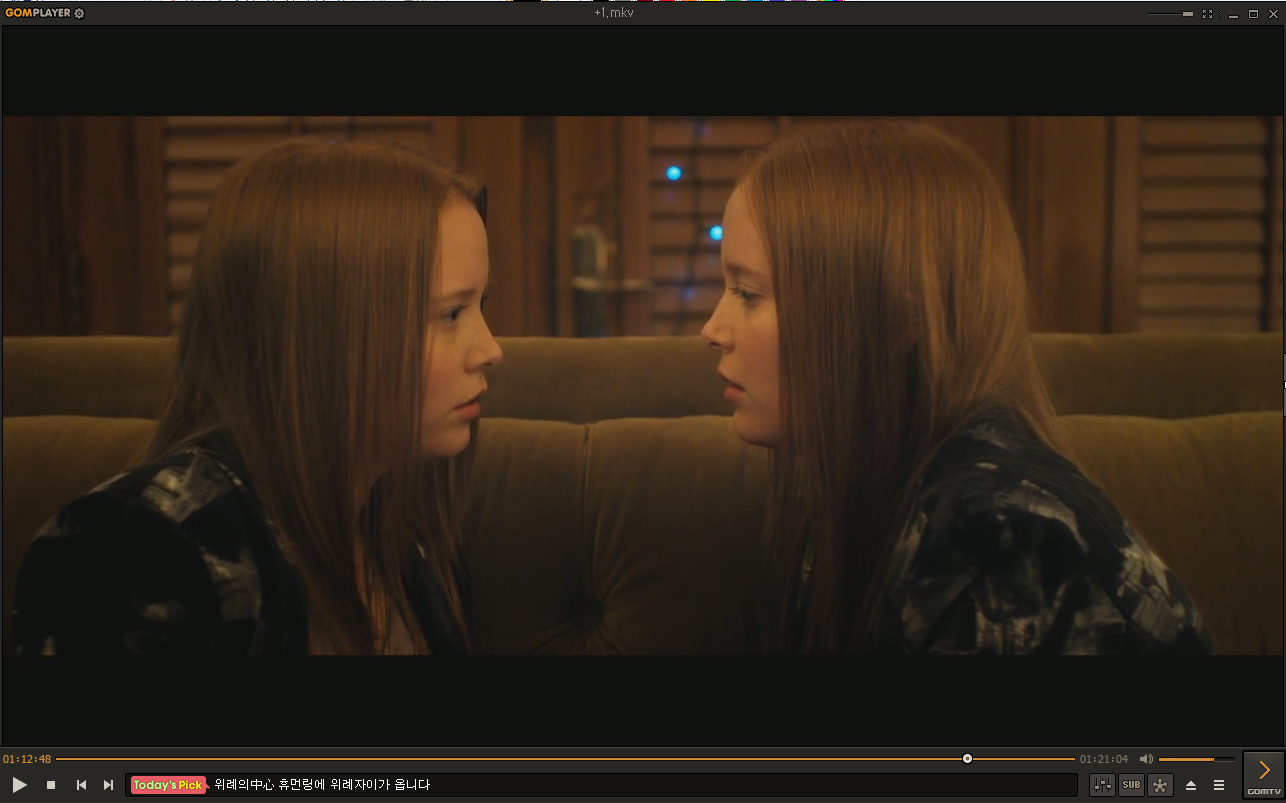Open the Today's Pick link

[x=167, y=785]
